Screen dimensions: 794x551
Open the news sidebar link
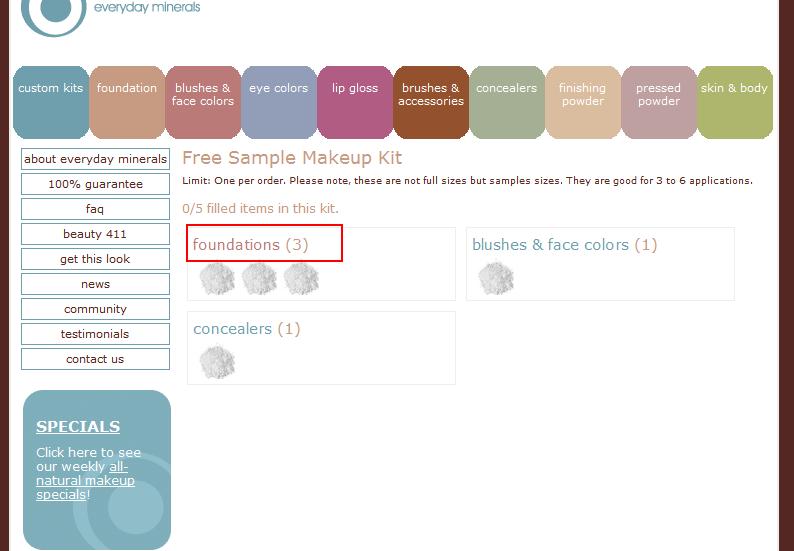click(x=95, y=284)
